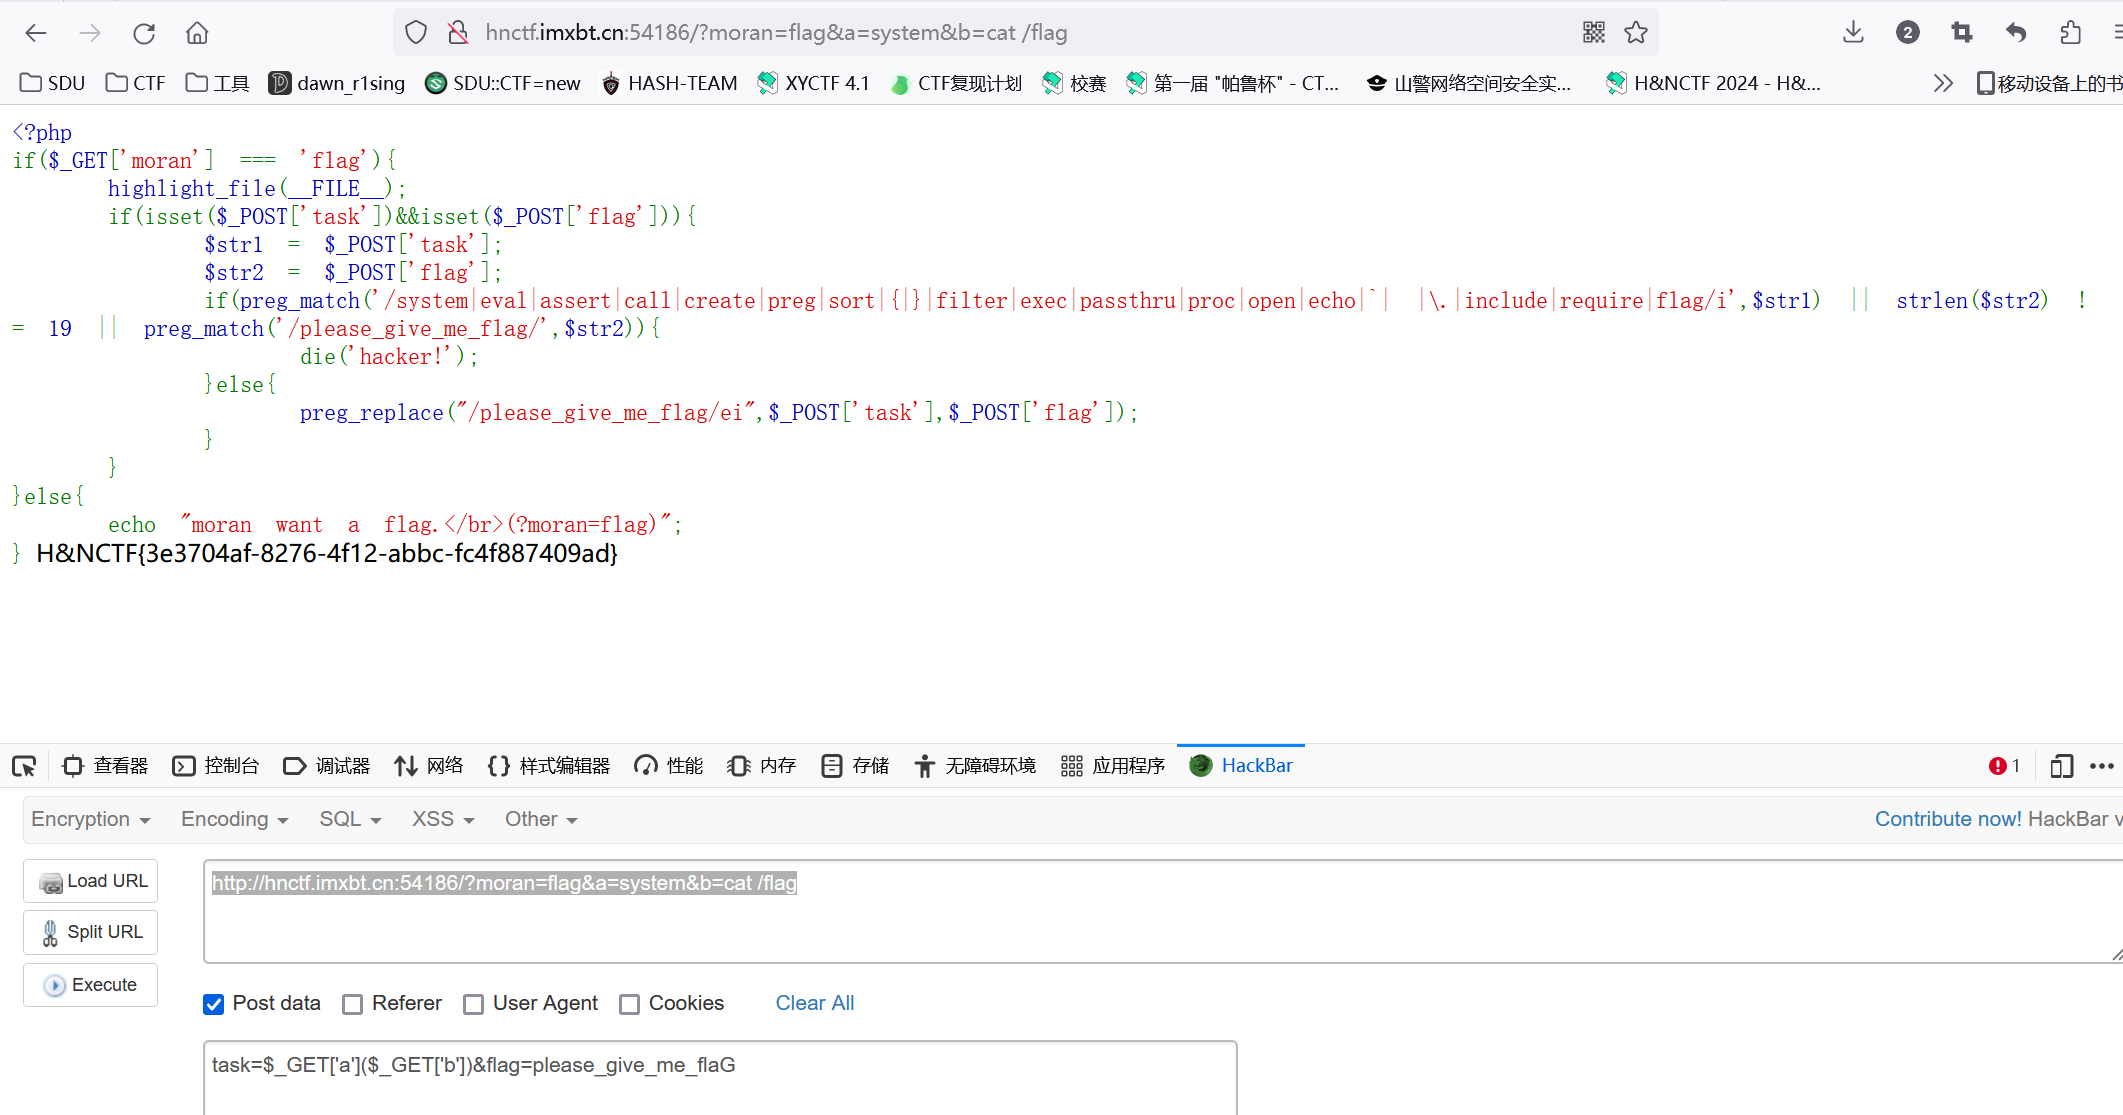
Task: Open QR code icon in address bar
Action: tap(1594, 33)
